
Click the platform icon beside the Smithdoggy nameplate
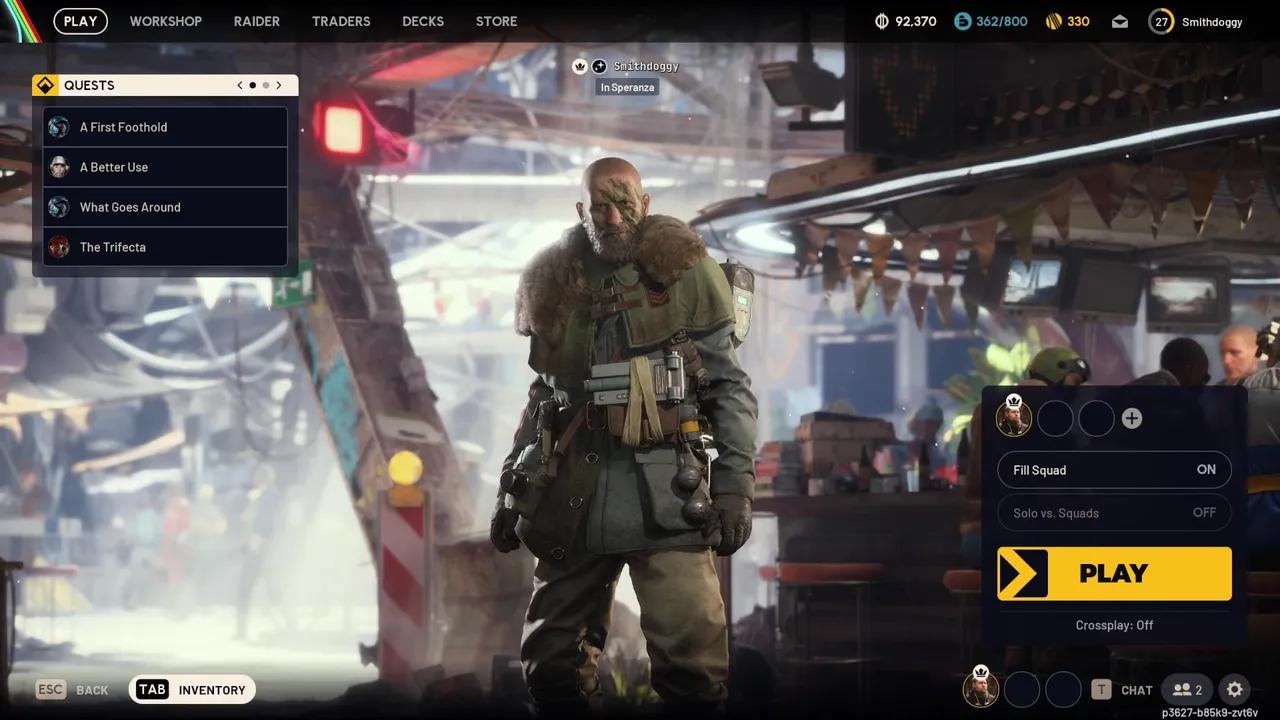[x=599, y=66]
